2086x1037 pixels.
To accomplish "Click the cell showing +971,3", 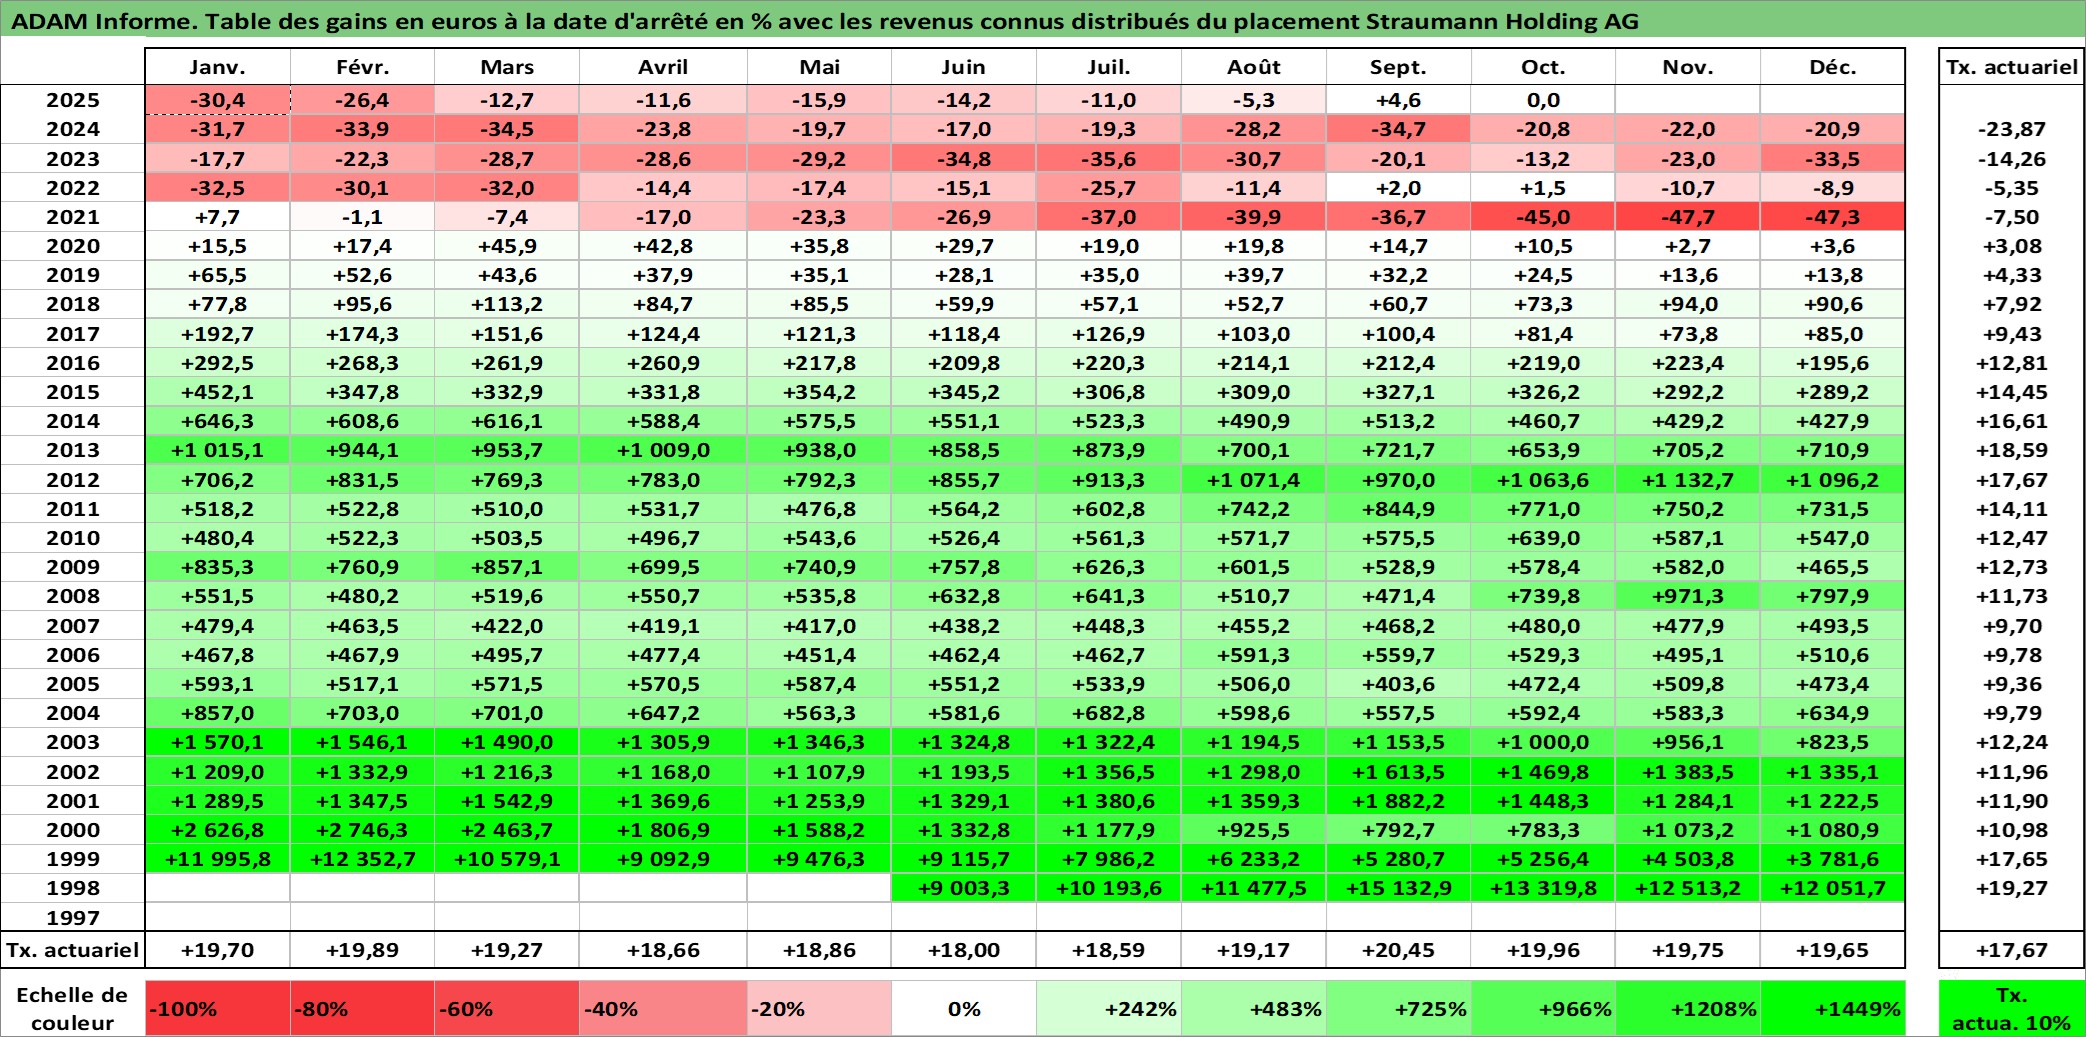I will coord(1687,596).
